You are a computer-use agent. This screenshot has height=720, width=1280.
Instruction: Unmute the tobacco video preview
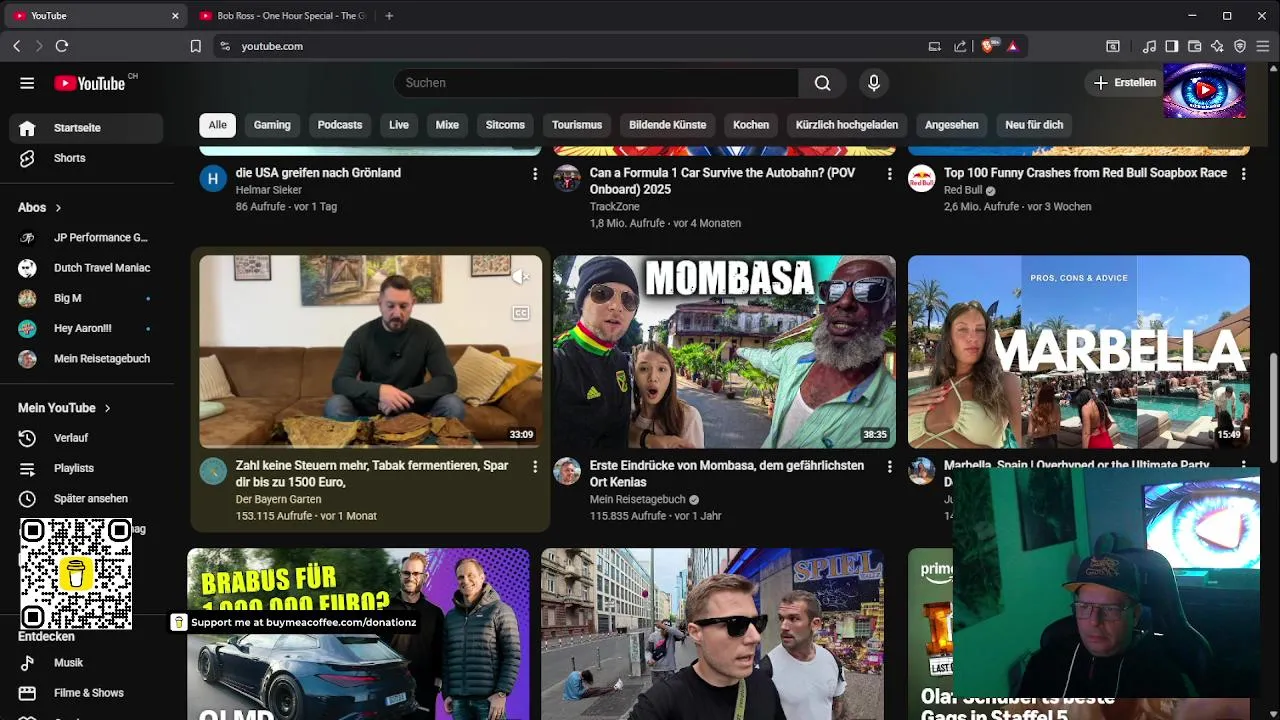tap(520, 277)
